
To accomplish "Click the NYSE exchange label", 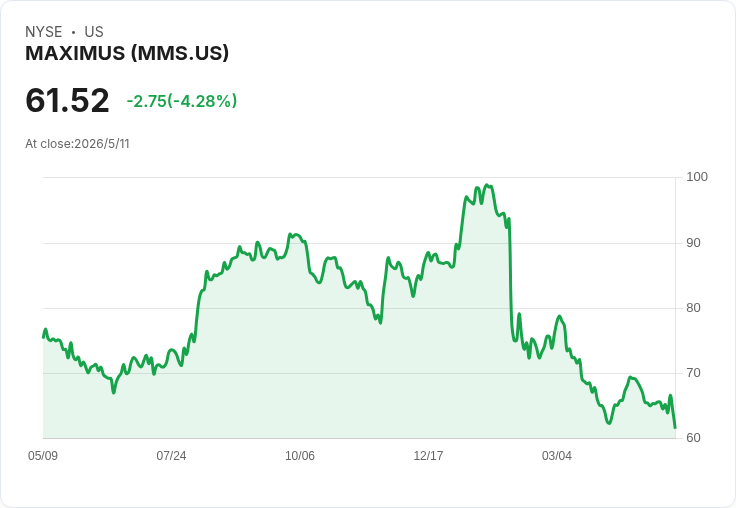I will pos(44,32).
